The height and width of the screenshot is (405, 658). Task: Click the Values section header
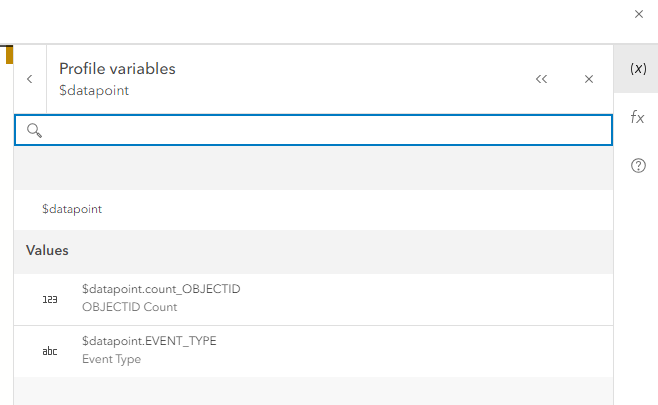click(47, 250)
